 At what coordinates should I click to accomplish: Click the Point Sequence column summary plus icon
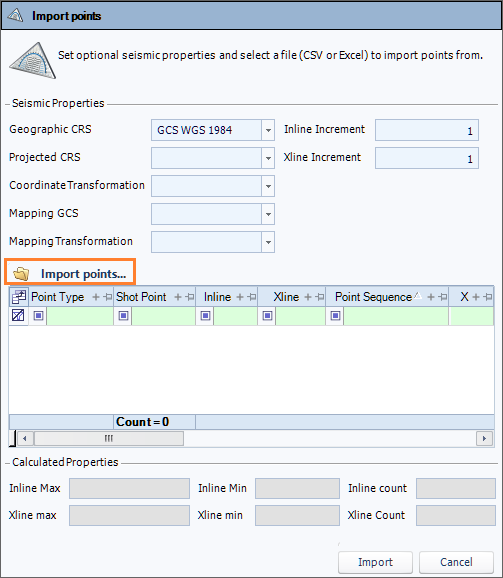coord(431,297)
